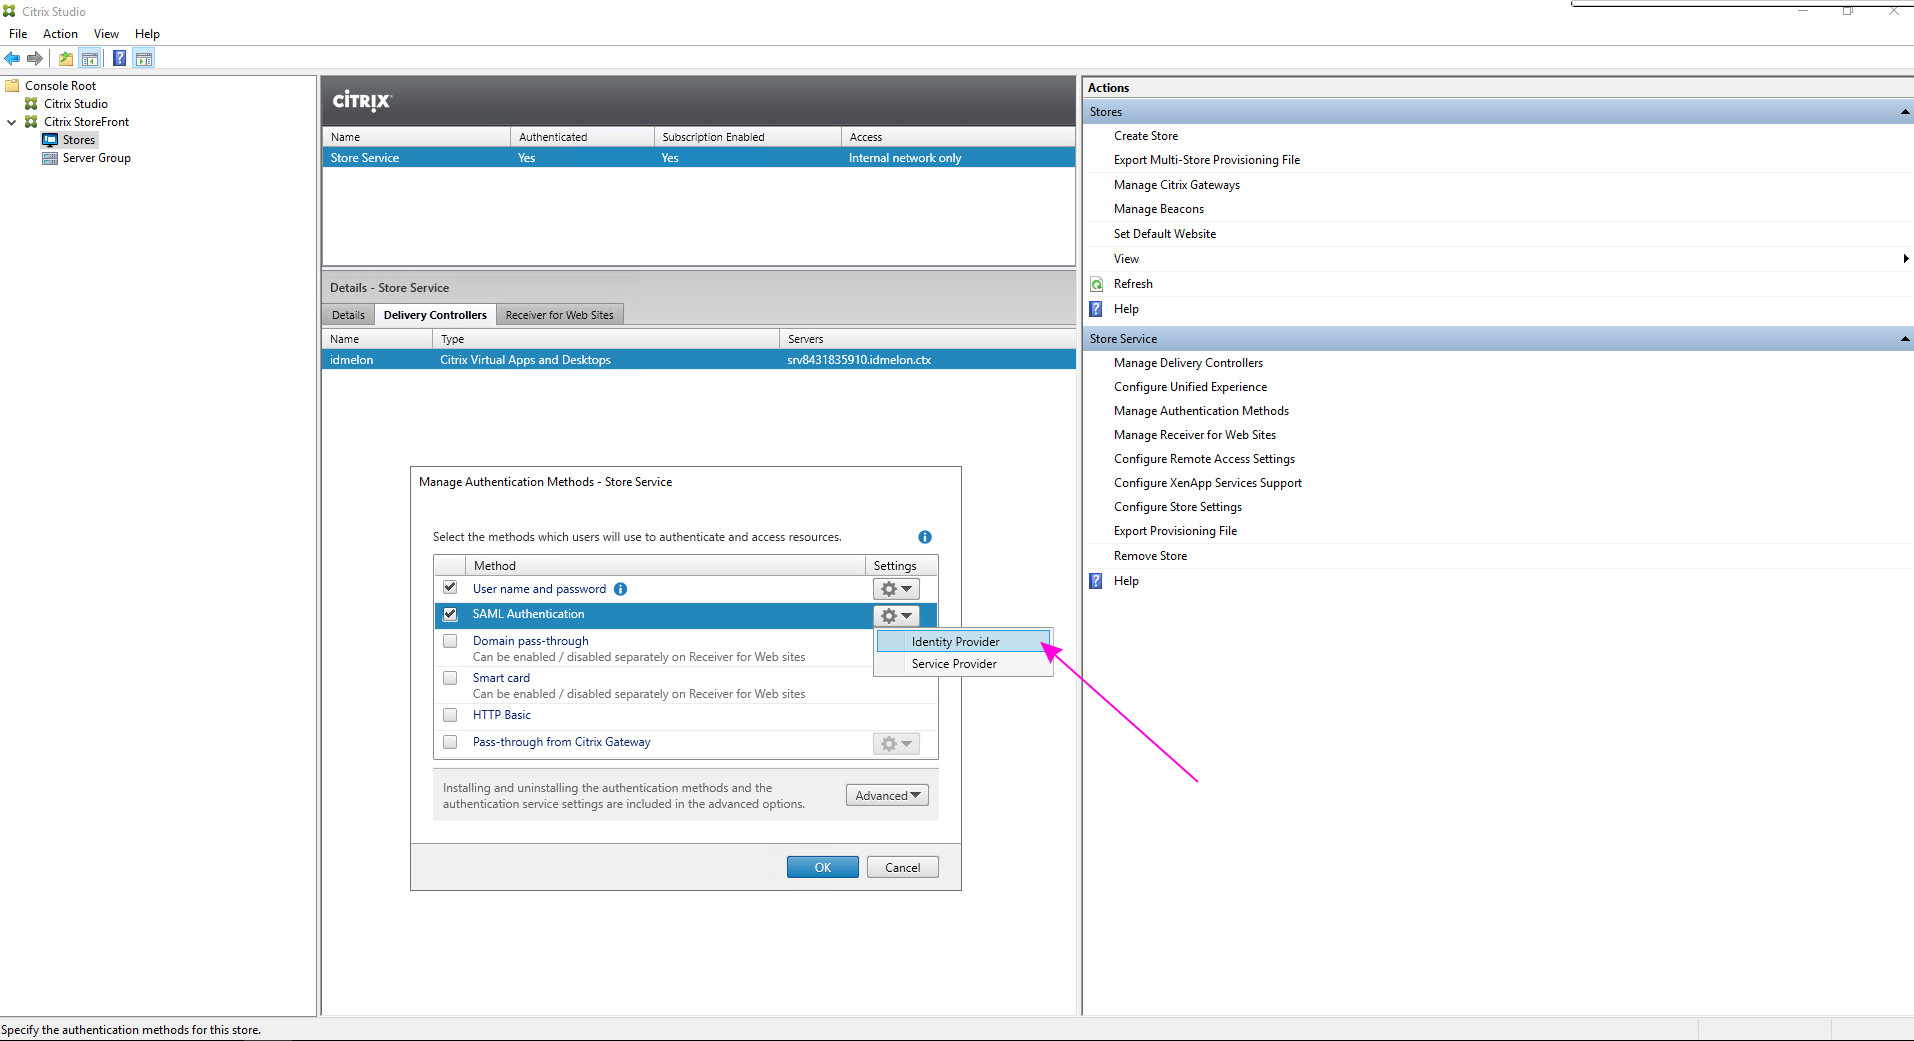Image resolution: width=1914 pixels, height=1041 pixels.
Task: Open settings gear dropdown for SAML Authentication
Action: (x=896, y=616)
